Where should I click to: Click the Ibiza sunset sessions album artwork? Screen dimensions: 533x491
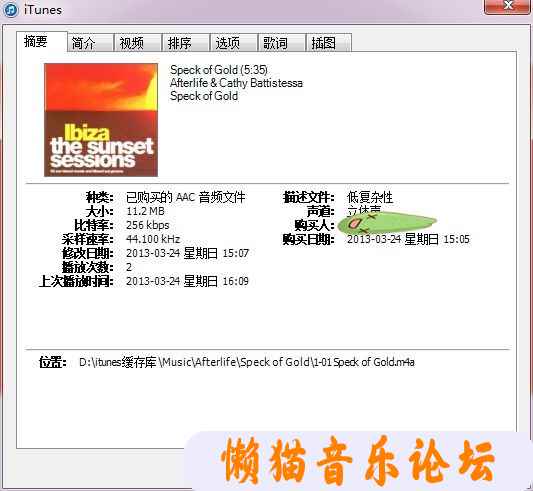click(101, 120)
